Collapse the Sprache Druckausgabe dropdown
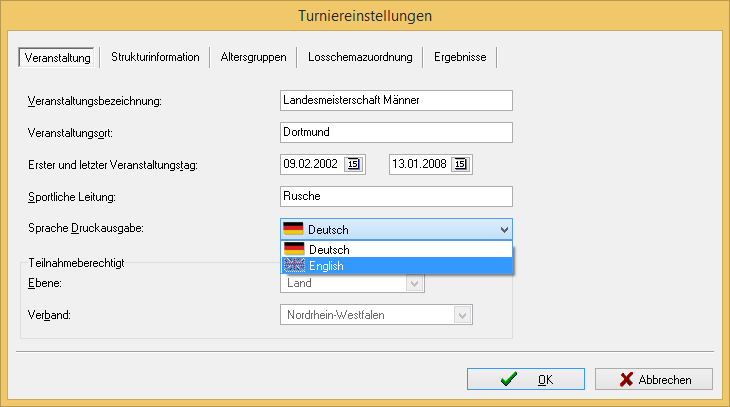Screen dimensions: 730x407 tap(502, 230)
